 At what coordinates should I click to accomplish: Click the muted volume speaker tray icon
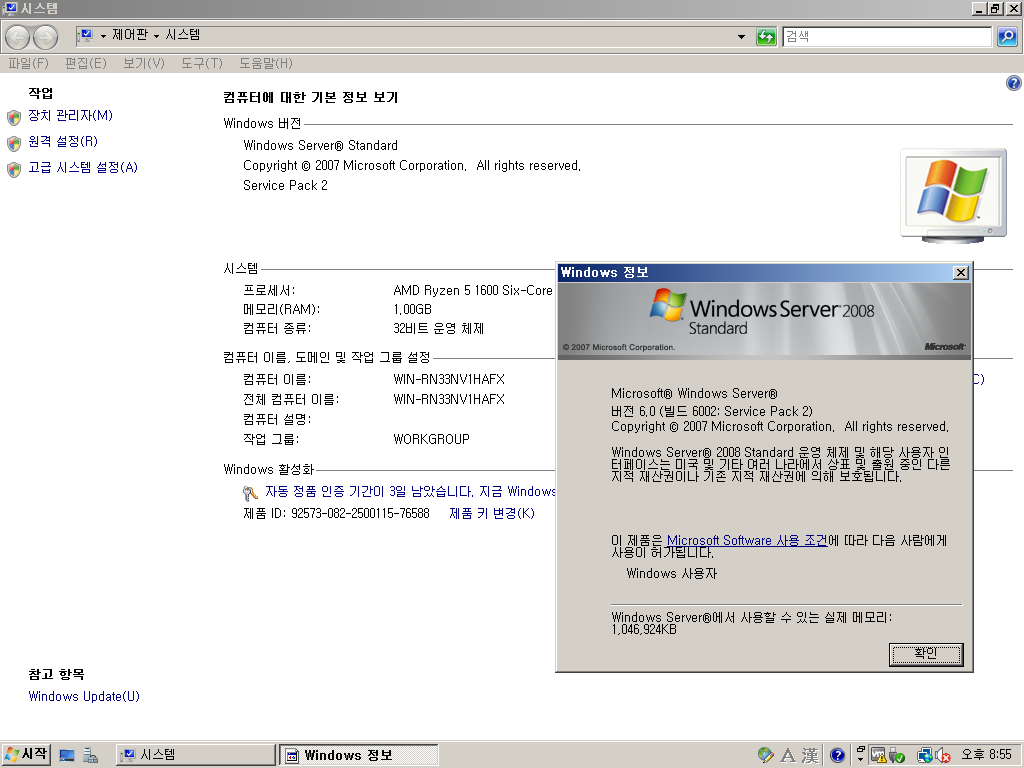pos(942,756)
